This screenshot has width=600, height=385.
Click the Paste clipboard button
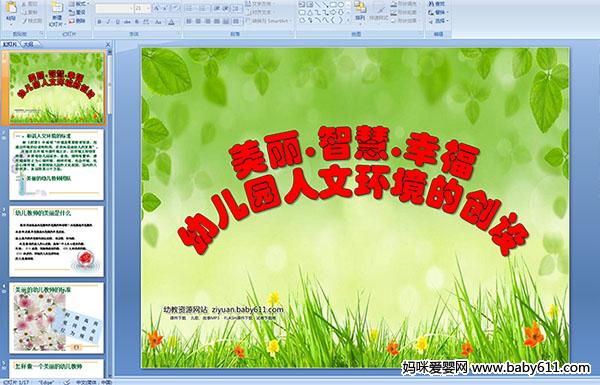[x=11, y=13]
